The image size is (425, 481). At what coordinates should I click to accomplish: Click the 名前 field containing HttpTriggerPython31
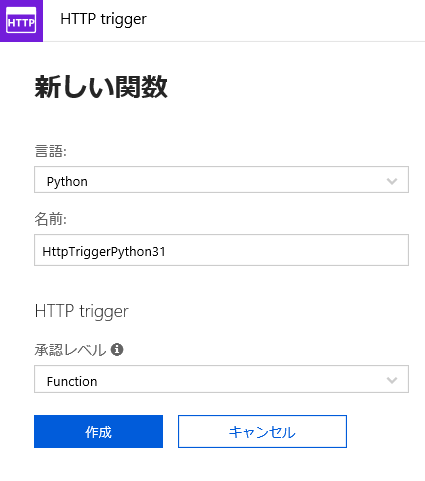click(x=221, y=250)
